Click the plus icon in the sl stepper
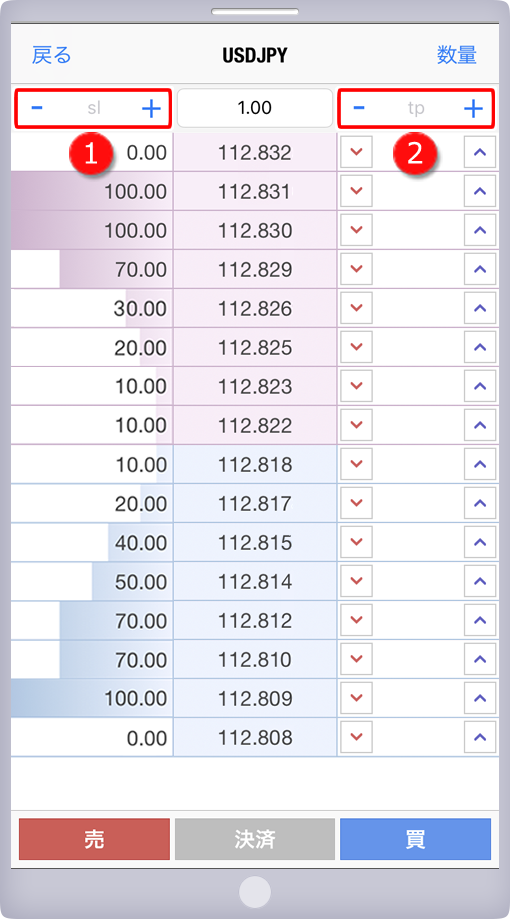This screenshot has height=919, width=510. click(151, 108)
